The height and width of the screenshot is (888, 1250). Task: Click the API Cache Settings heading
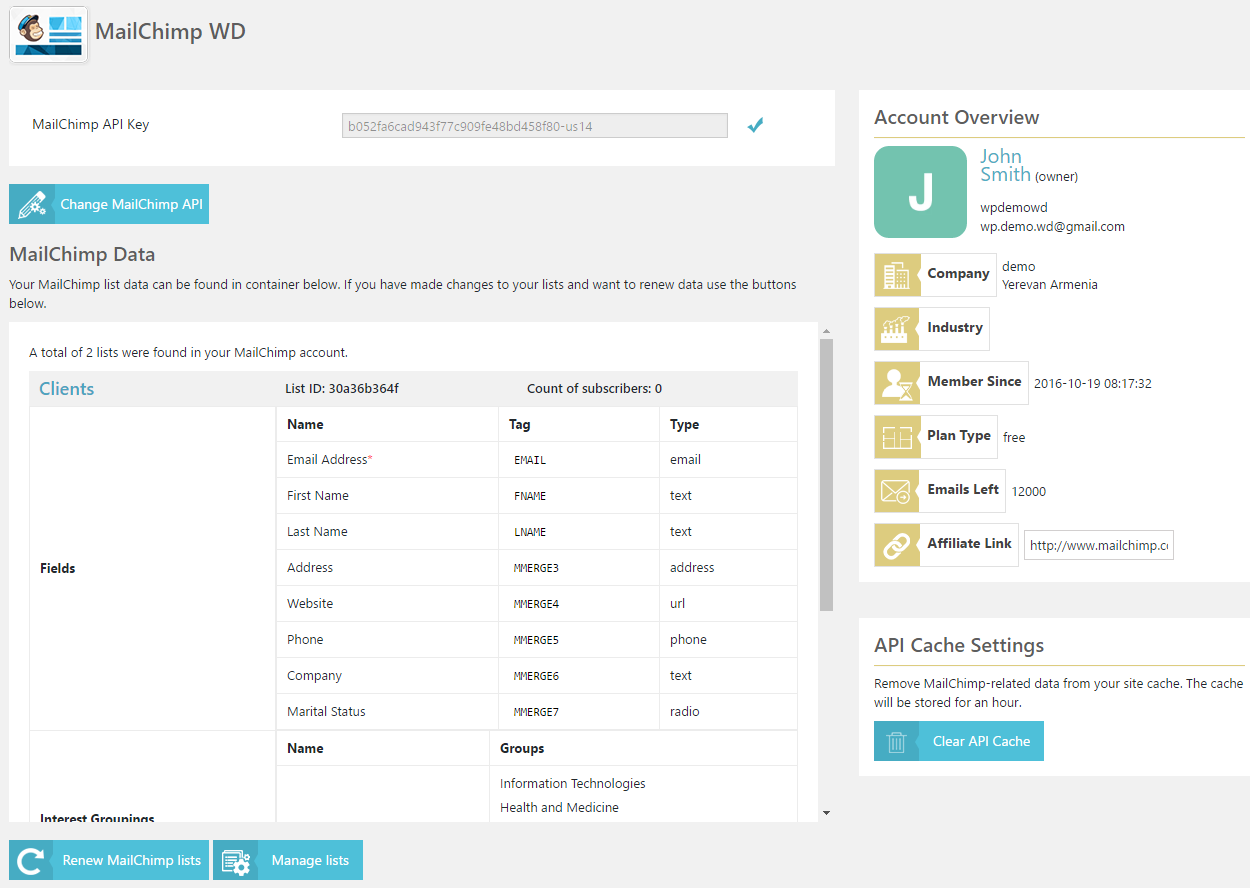(x=959, y=646)
